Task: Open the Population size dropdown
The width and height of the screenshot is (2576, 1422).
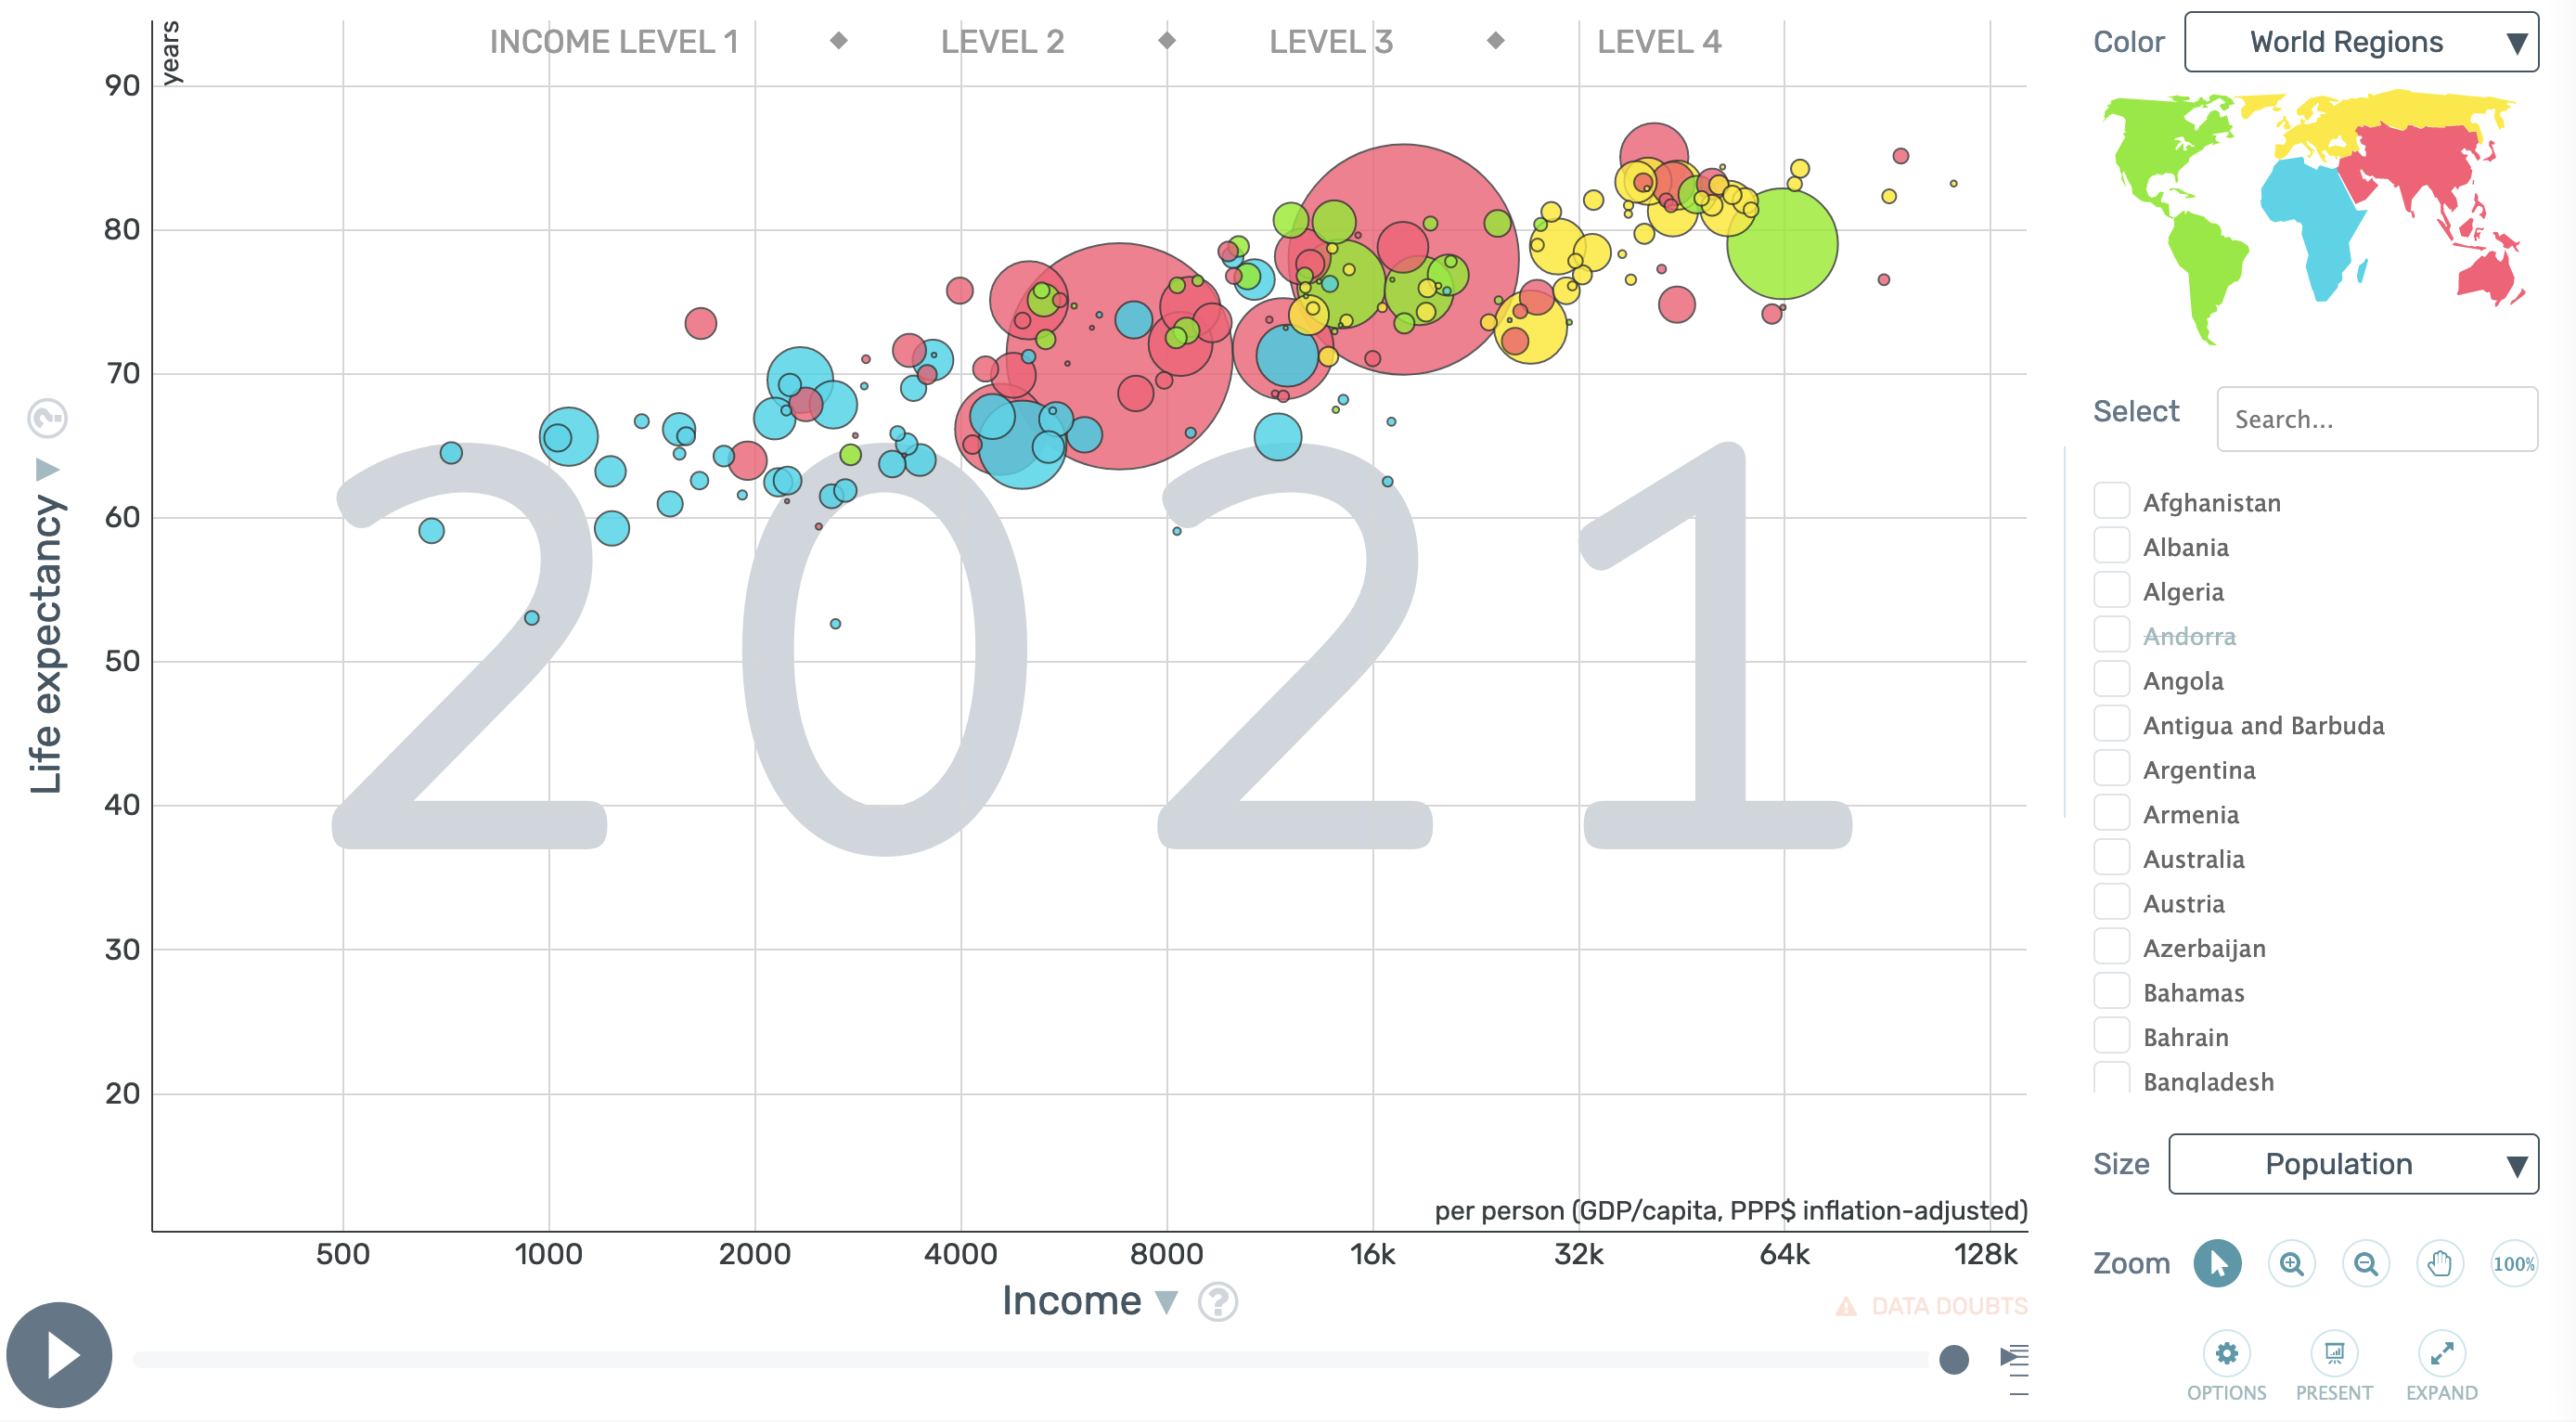Action: [2352, 1163]
